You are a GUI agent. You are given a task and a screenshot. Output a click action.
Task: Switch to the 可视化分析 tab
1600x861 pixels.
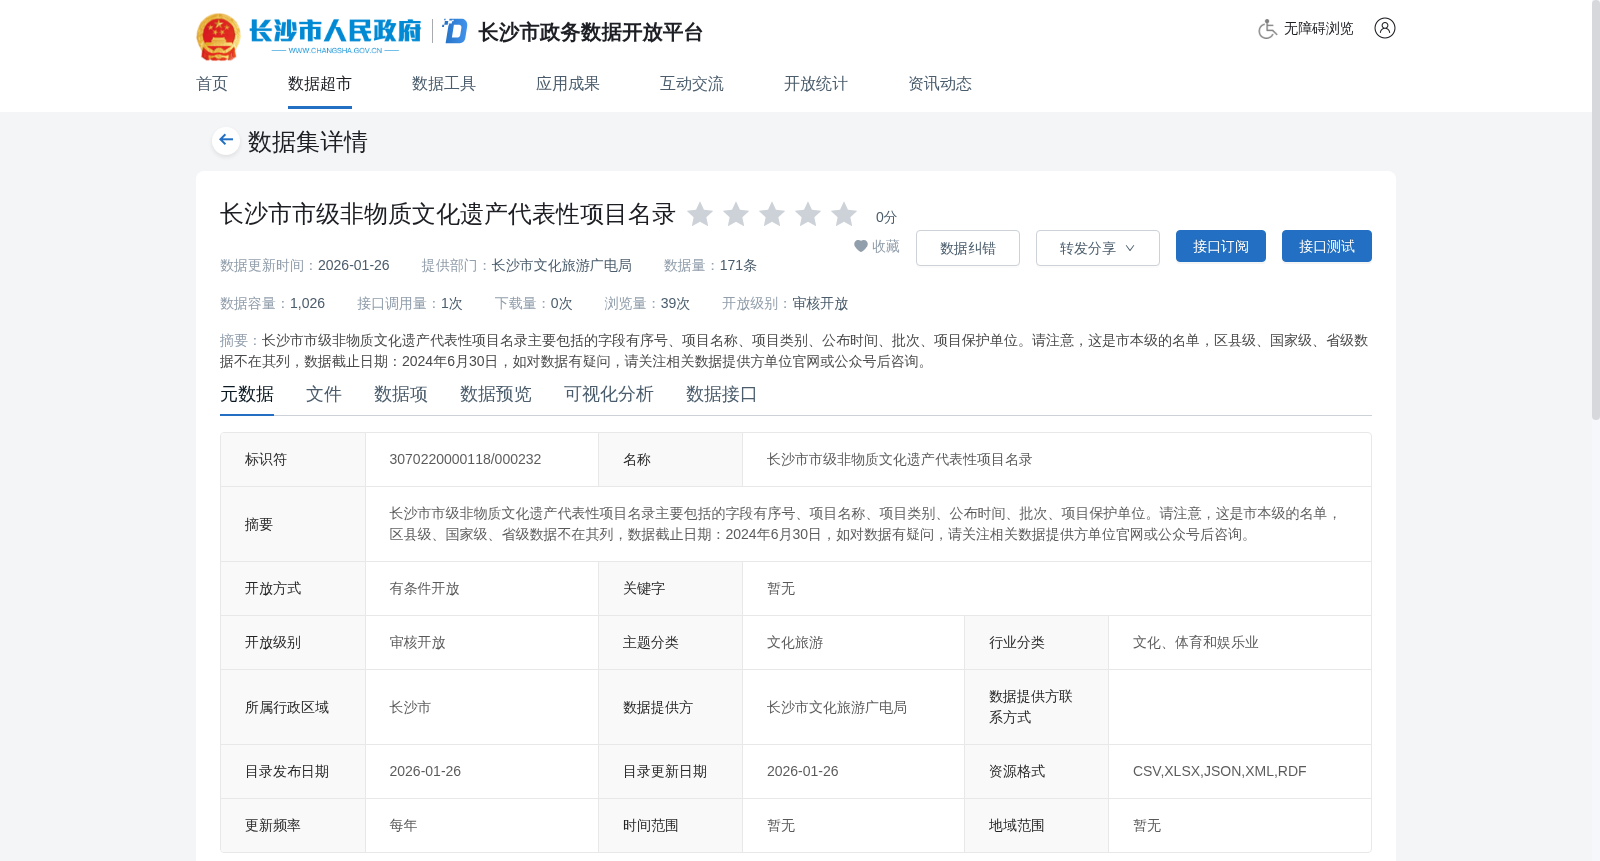click(x=609, y=394)
